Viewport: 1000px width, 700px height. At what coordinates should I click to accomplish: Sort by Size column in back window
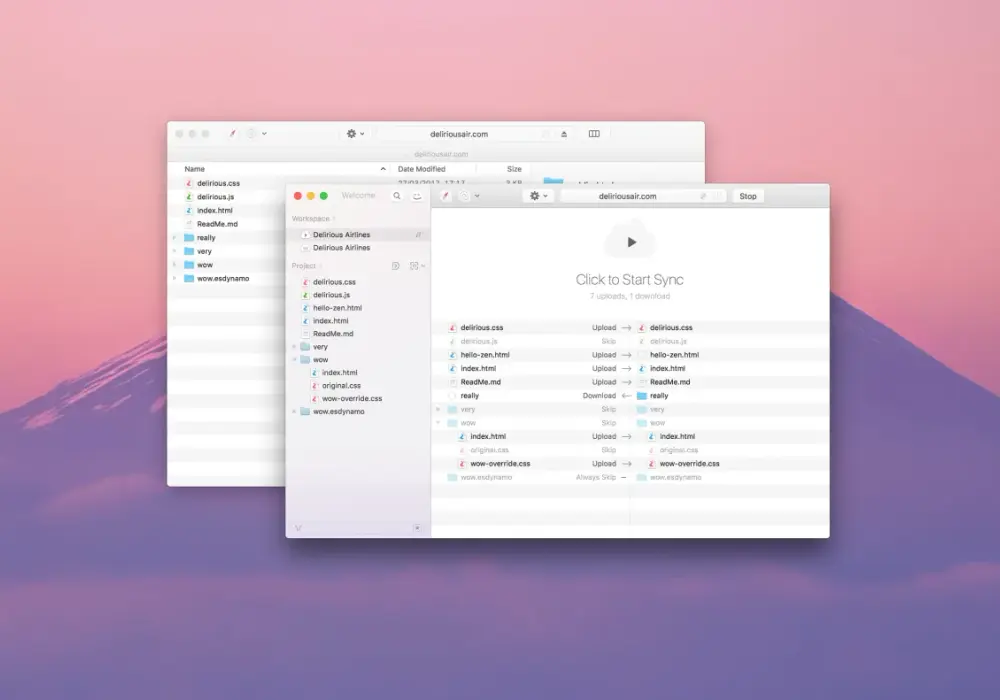coord(514,169)
